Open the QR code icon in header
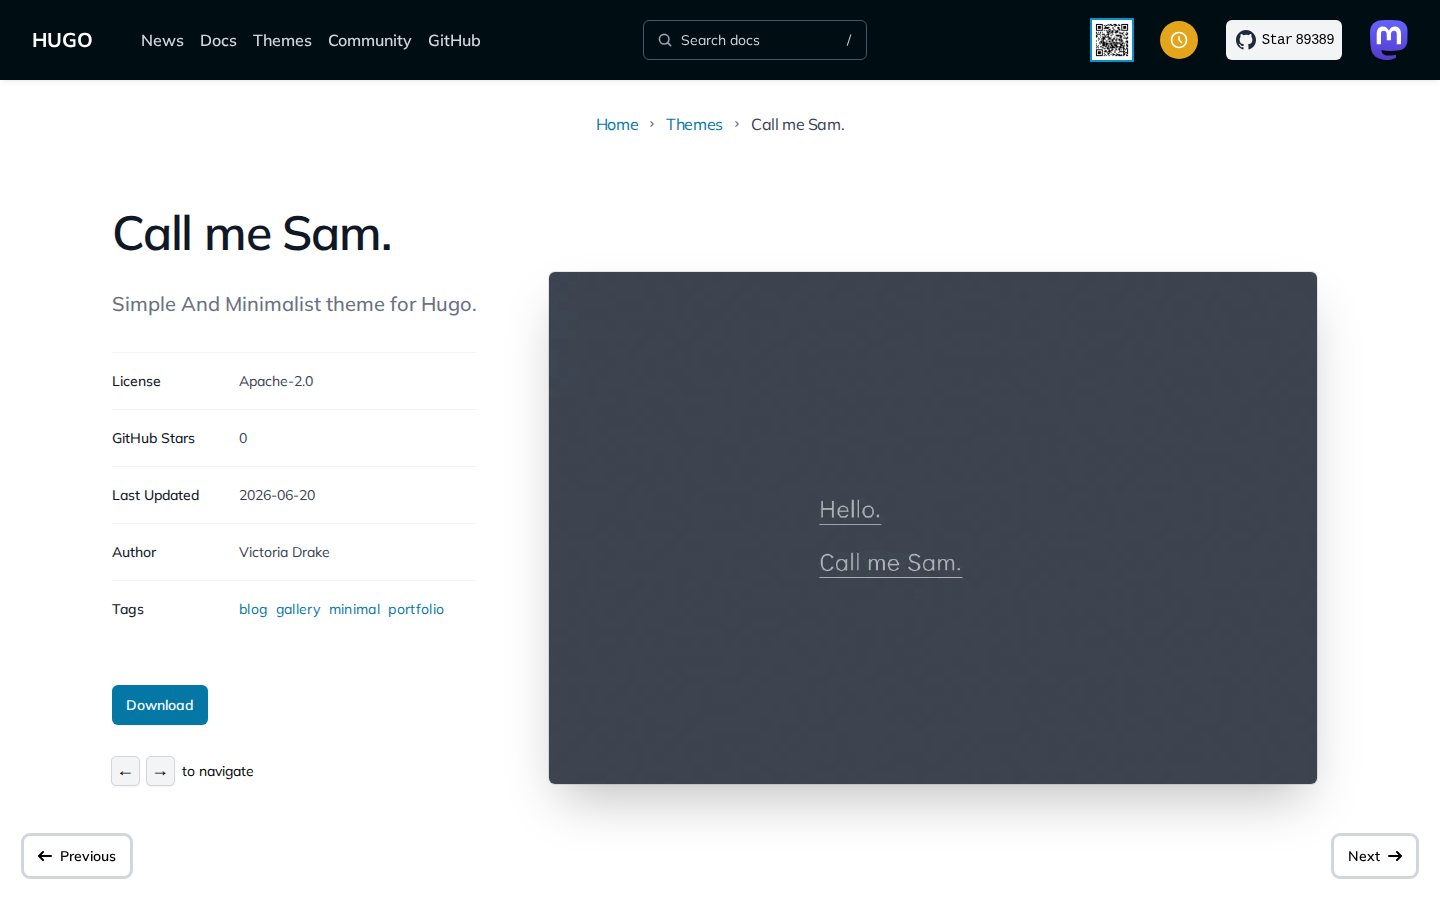This screenshot has width=1440, height=900. (x=1112, y=40)
